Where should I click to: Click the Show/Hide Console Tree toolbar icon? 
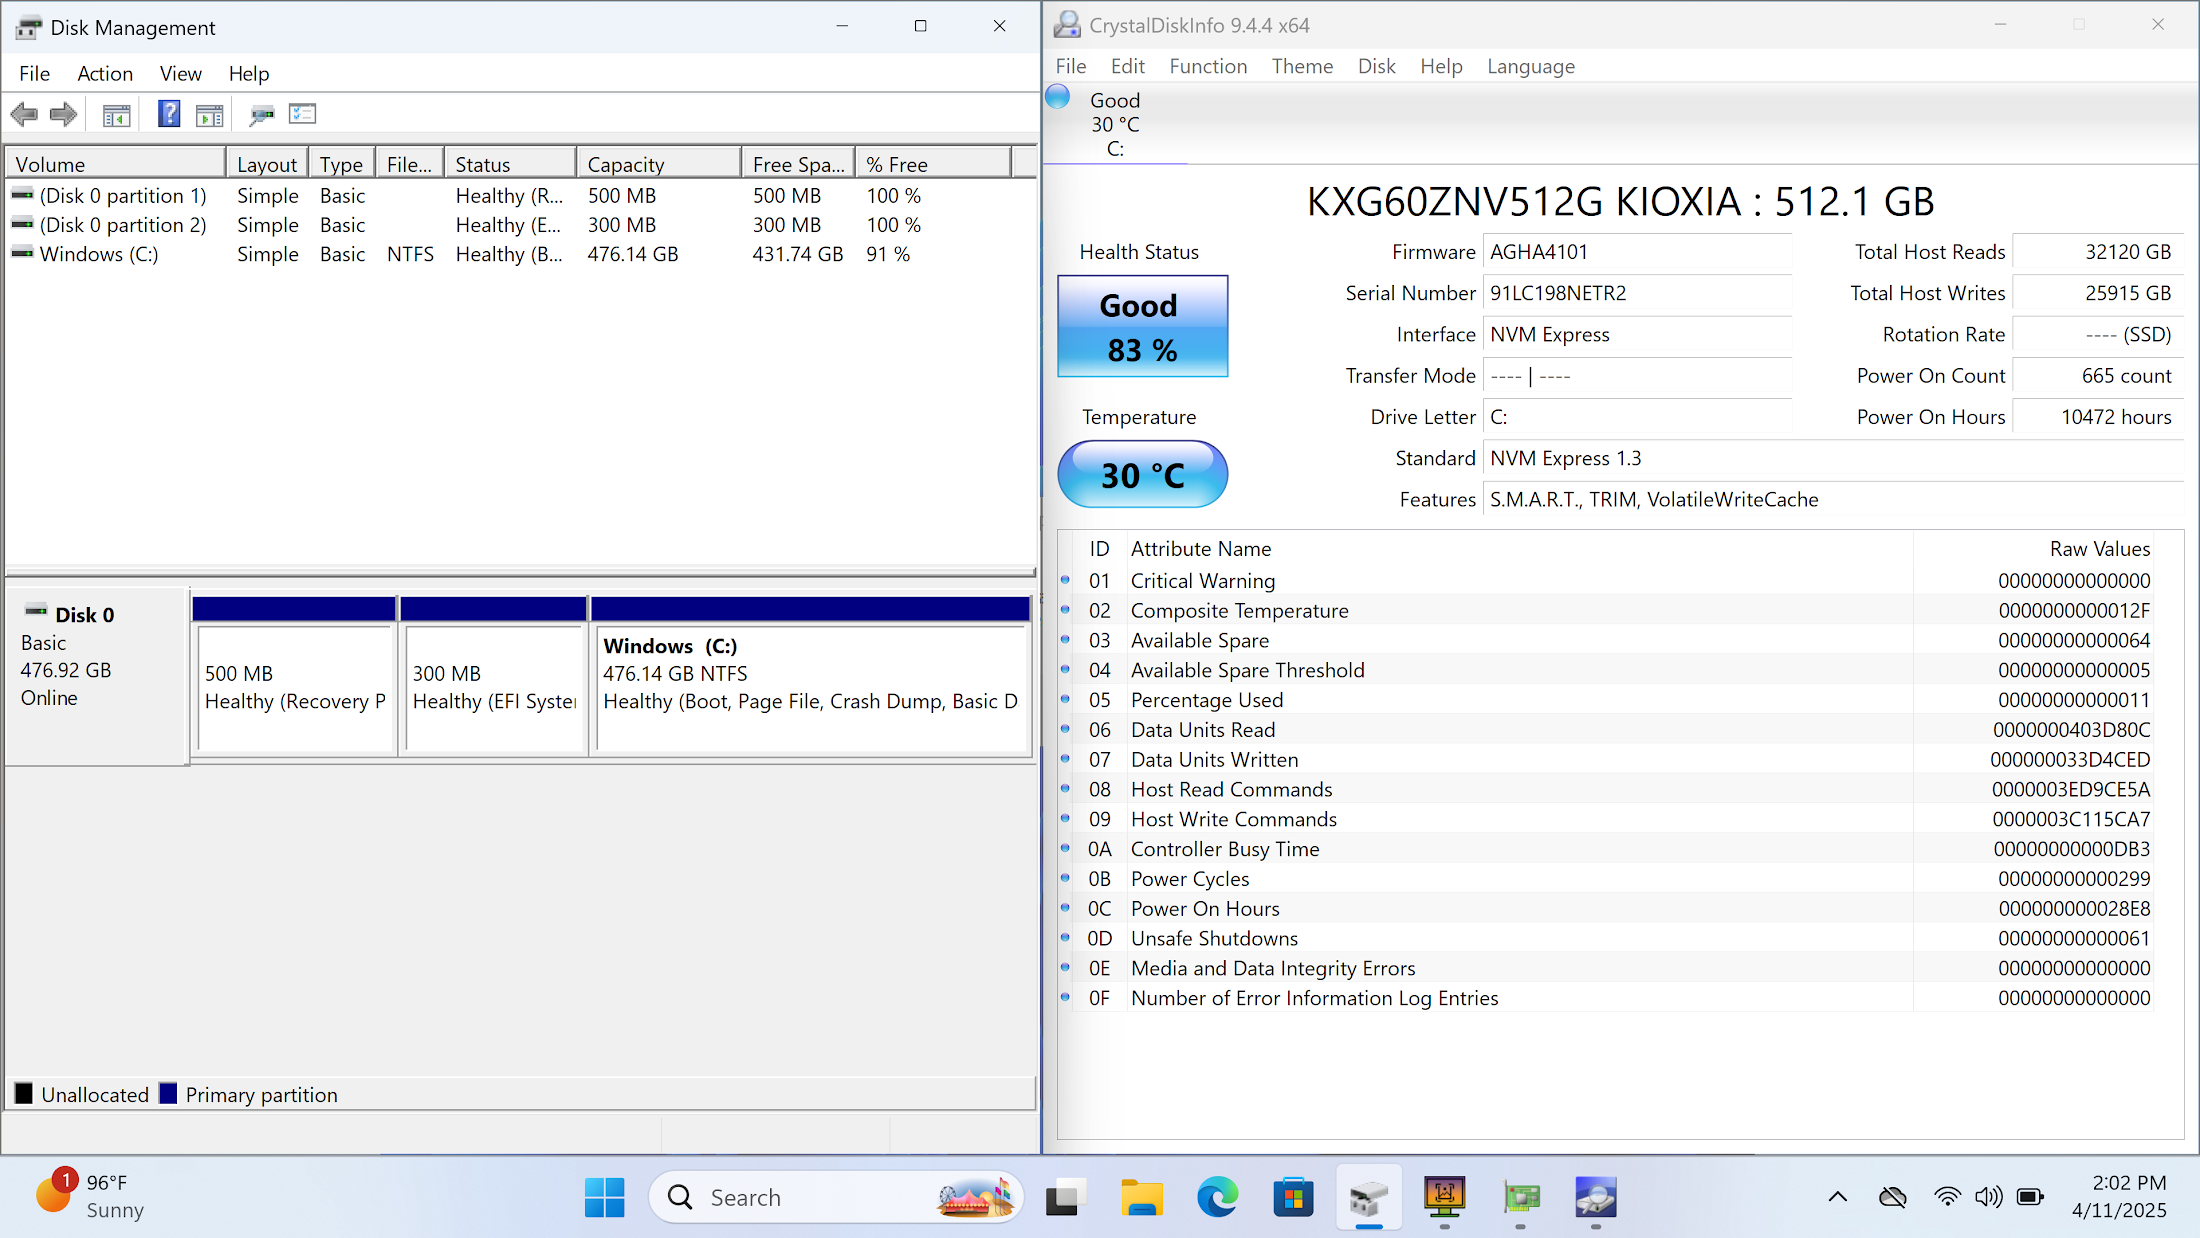(117, 115)
